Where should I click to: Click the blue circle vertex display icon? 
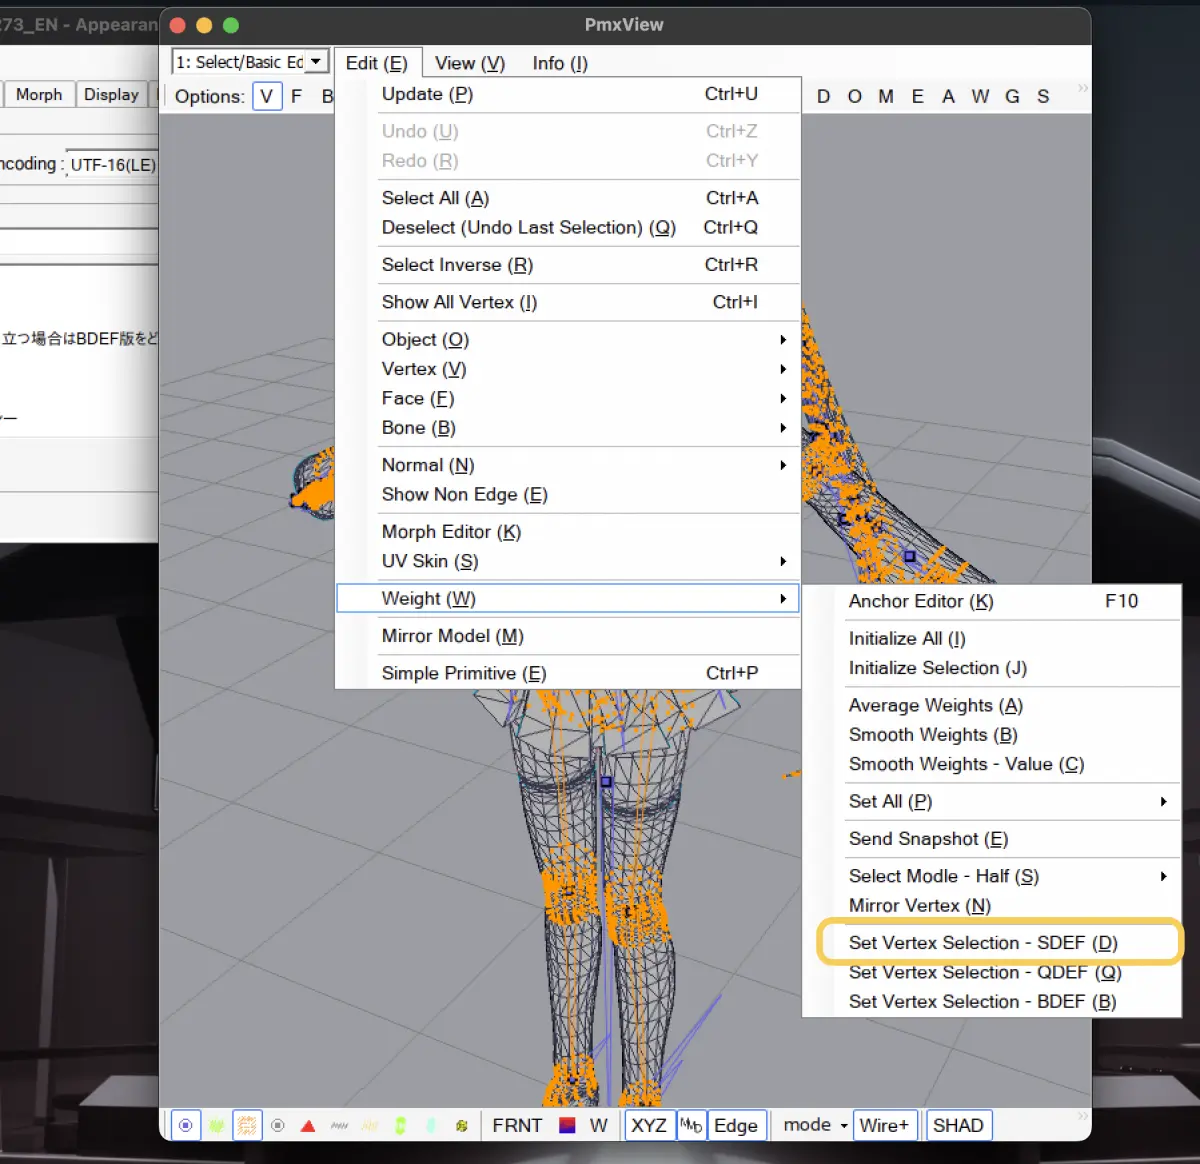pyautogui.click(x=186, y=1126)
